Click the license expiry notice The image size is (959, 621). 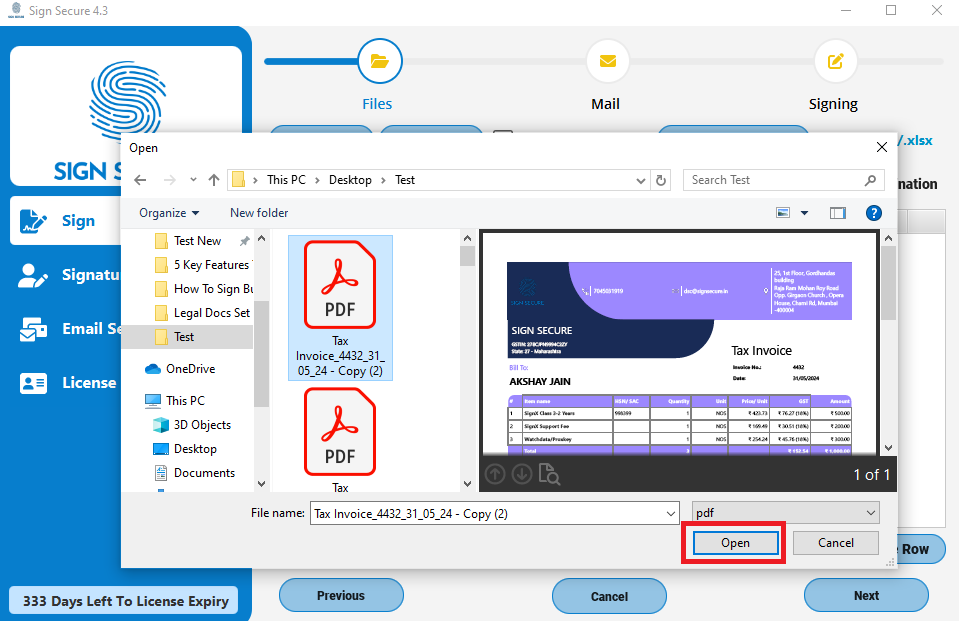pos(125,601)
